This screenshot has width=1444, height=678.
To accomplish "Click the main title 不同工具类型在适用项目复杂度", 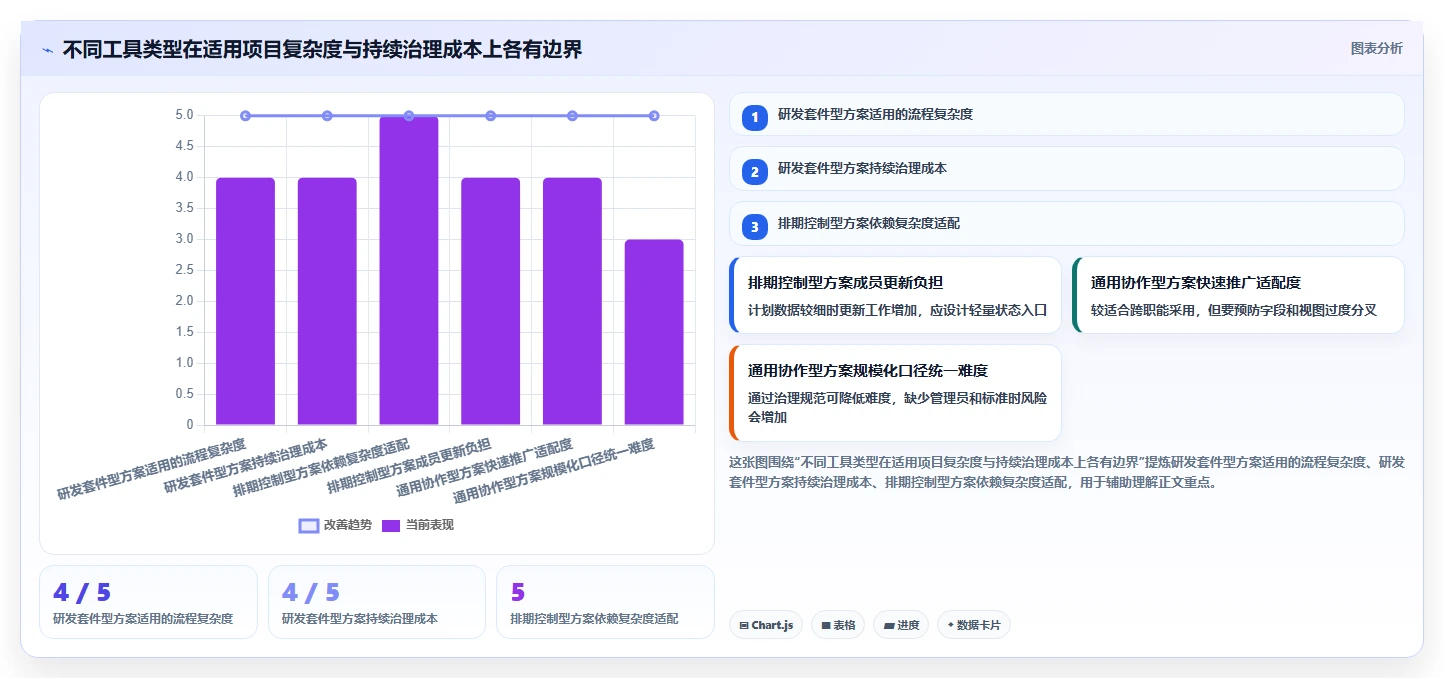I will [322, 49].
